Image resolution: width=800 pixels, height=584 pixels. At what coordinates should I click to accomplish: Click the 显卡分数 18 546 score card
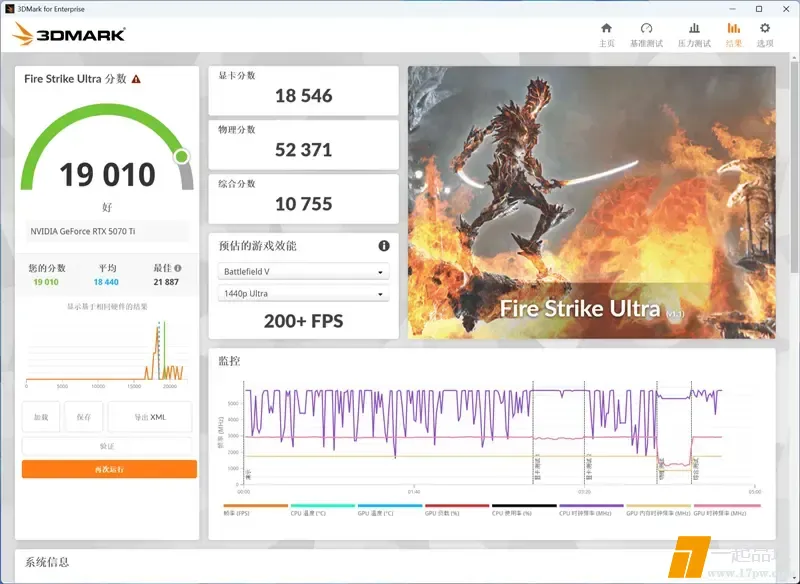(x=303, y=90)
